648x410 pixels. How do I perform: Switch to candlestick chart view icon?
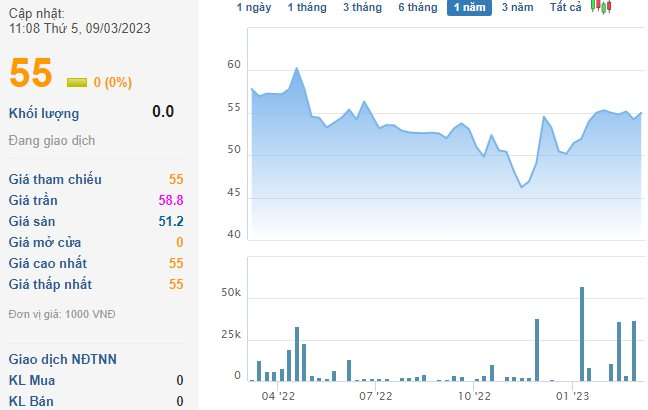coord(601,7)
